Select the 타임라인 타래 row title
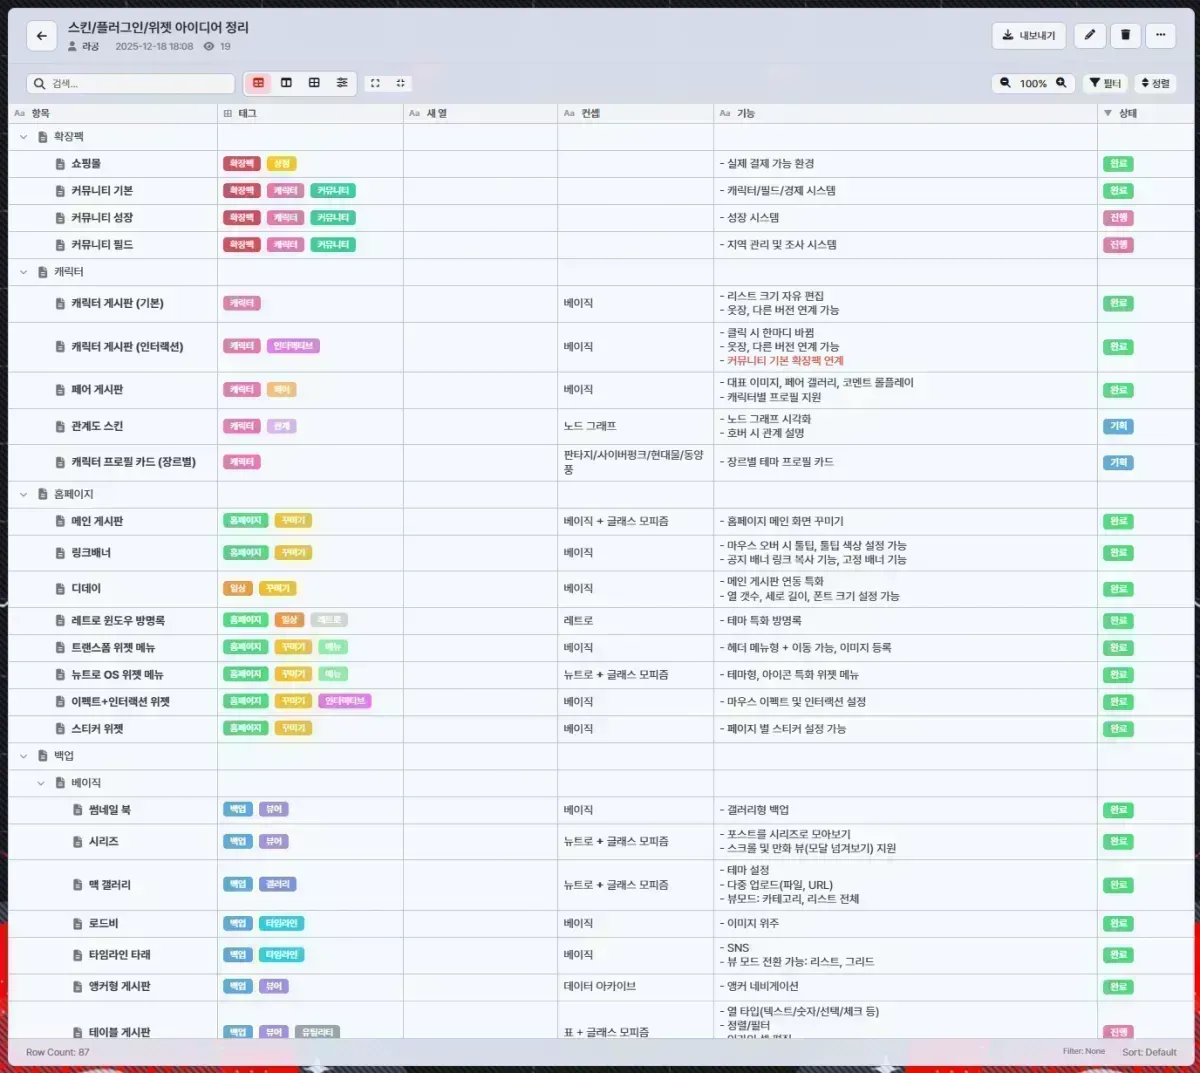Screen dimensions: 1200x1073 click(x=120, y=955)
